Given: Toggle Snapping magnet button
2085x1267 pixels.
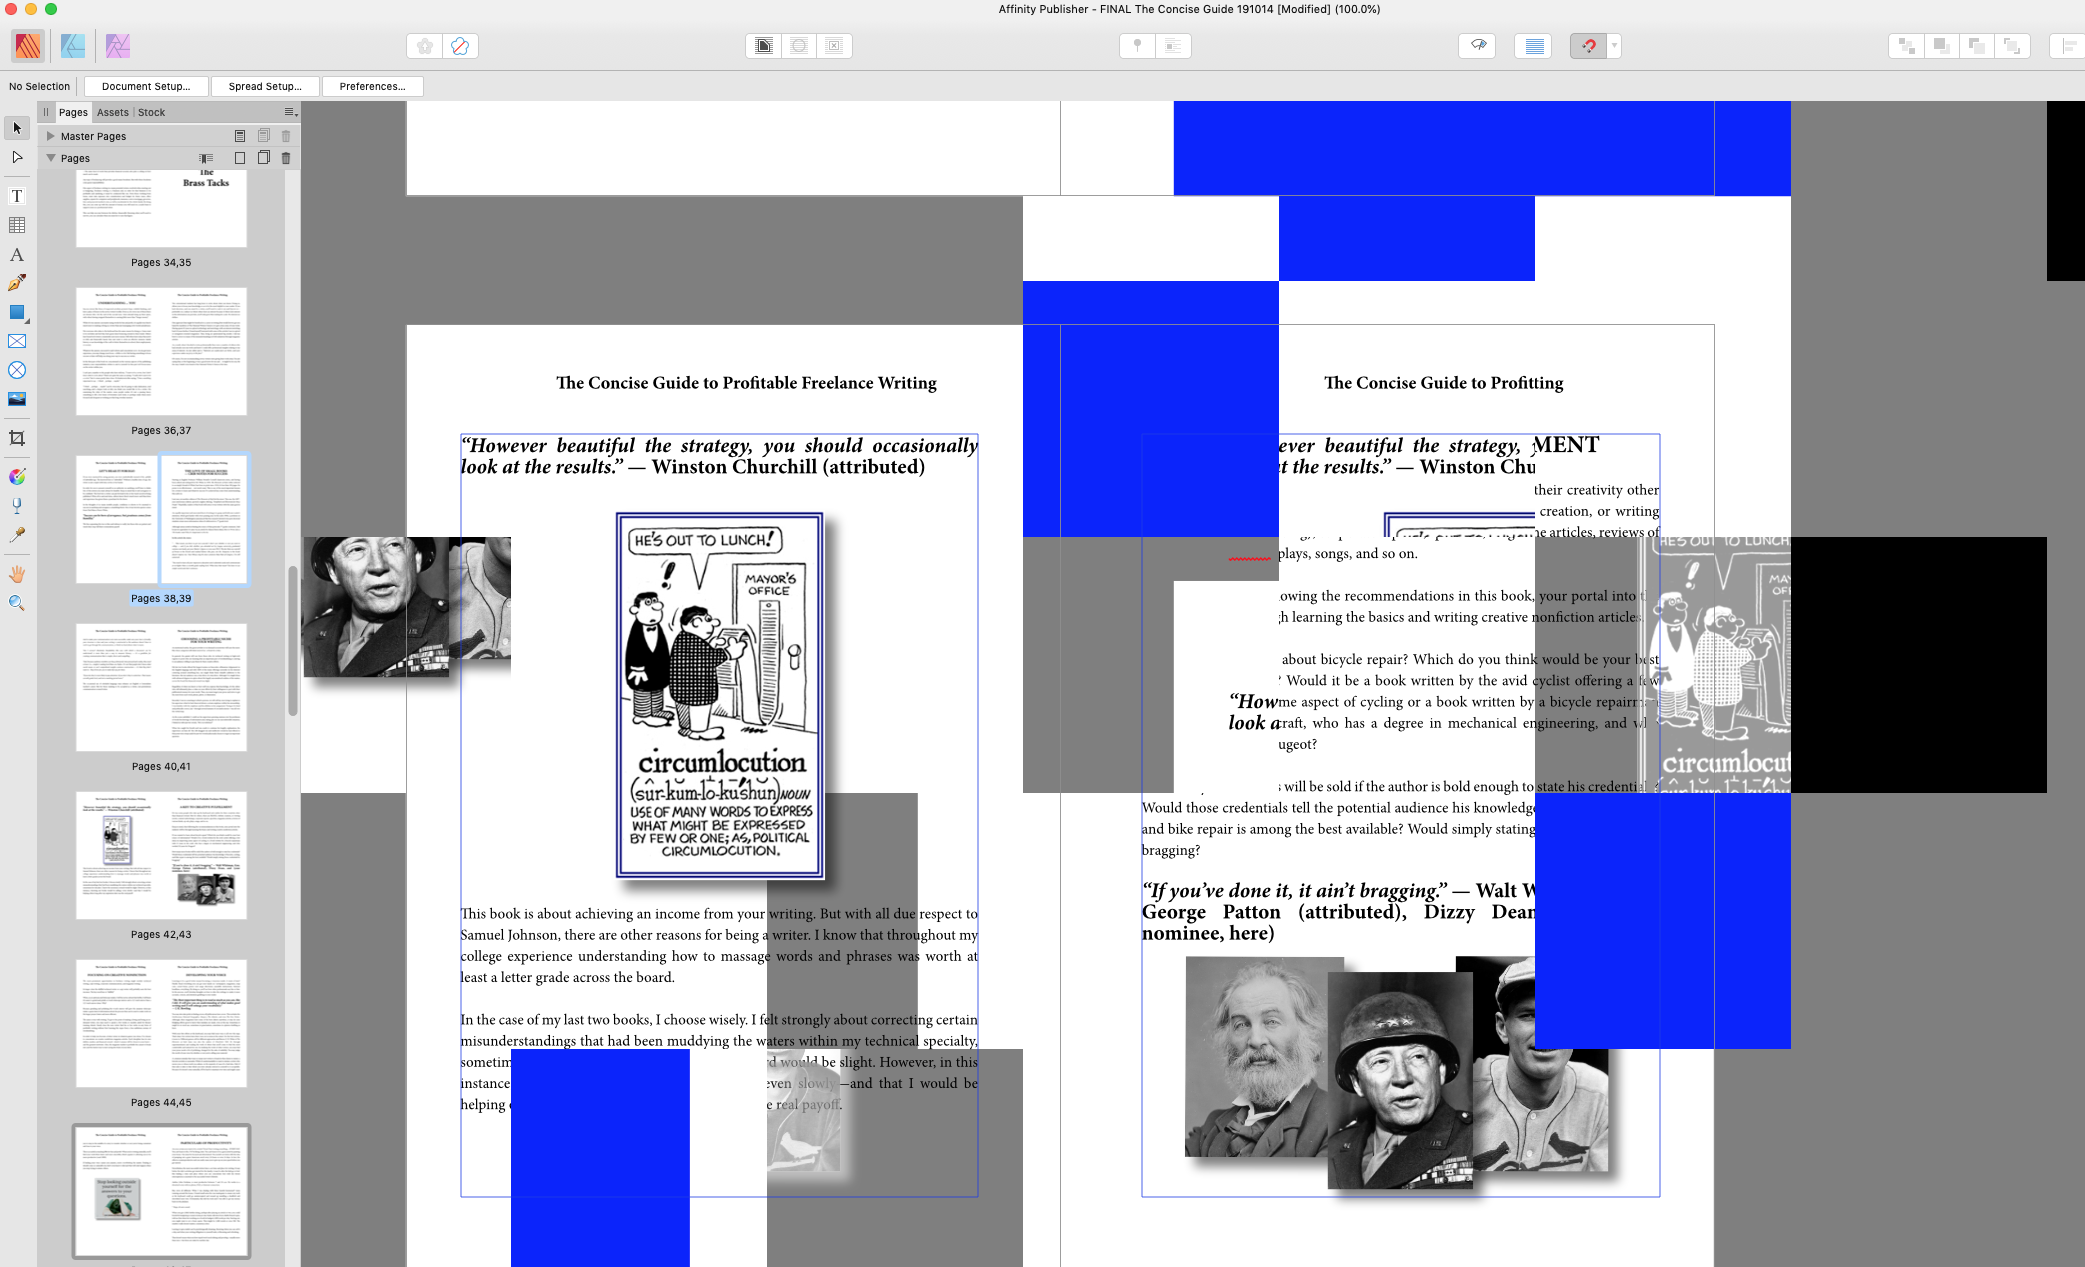Looking at the screenshot, I should [x=1588, y=45].
